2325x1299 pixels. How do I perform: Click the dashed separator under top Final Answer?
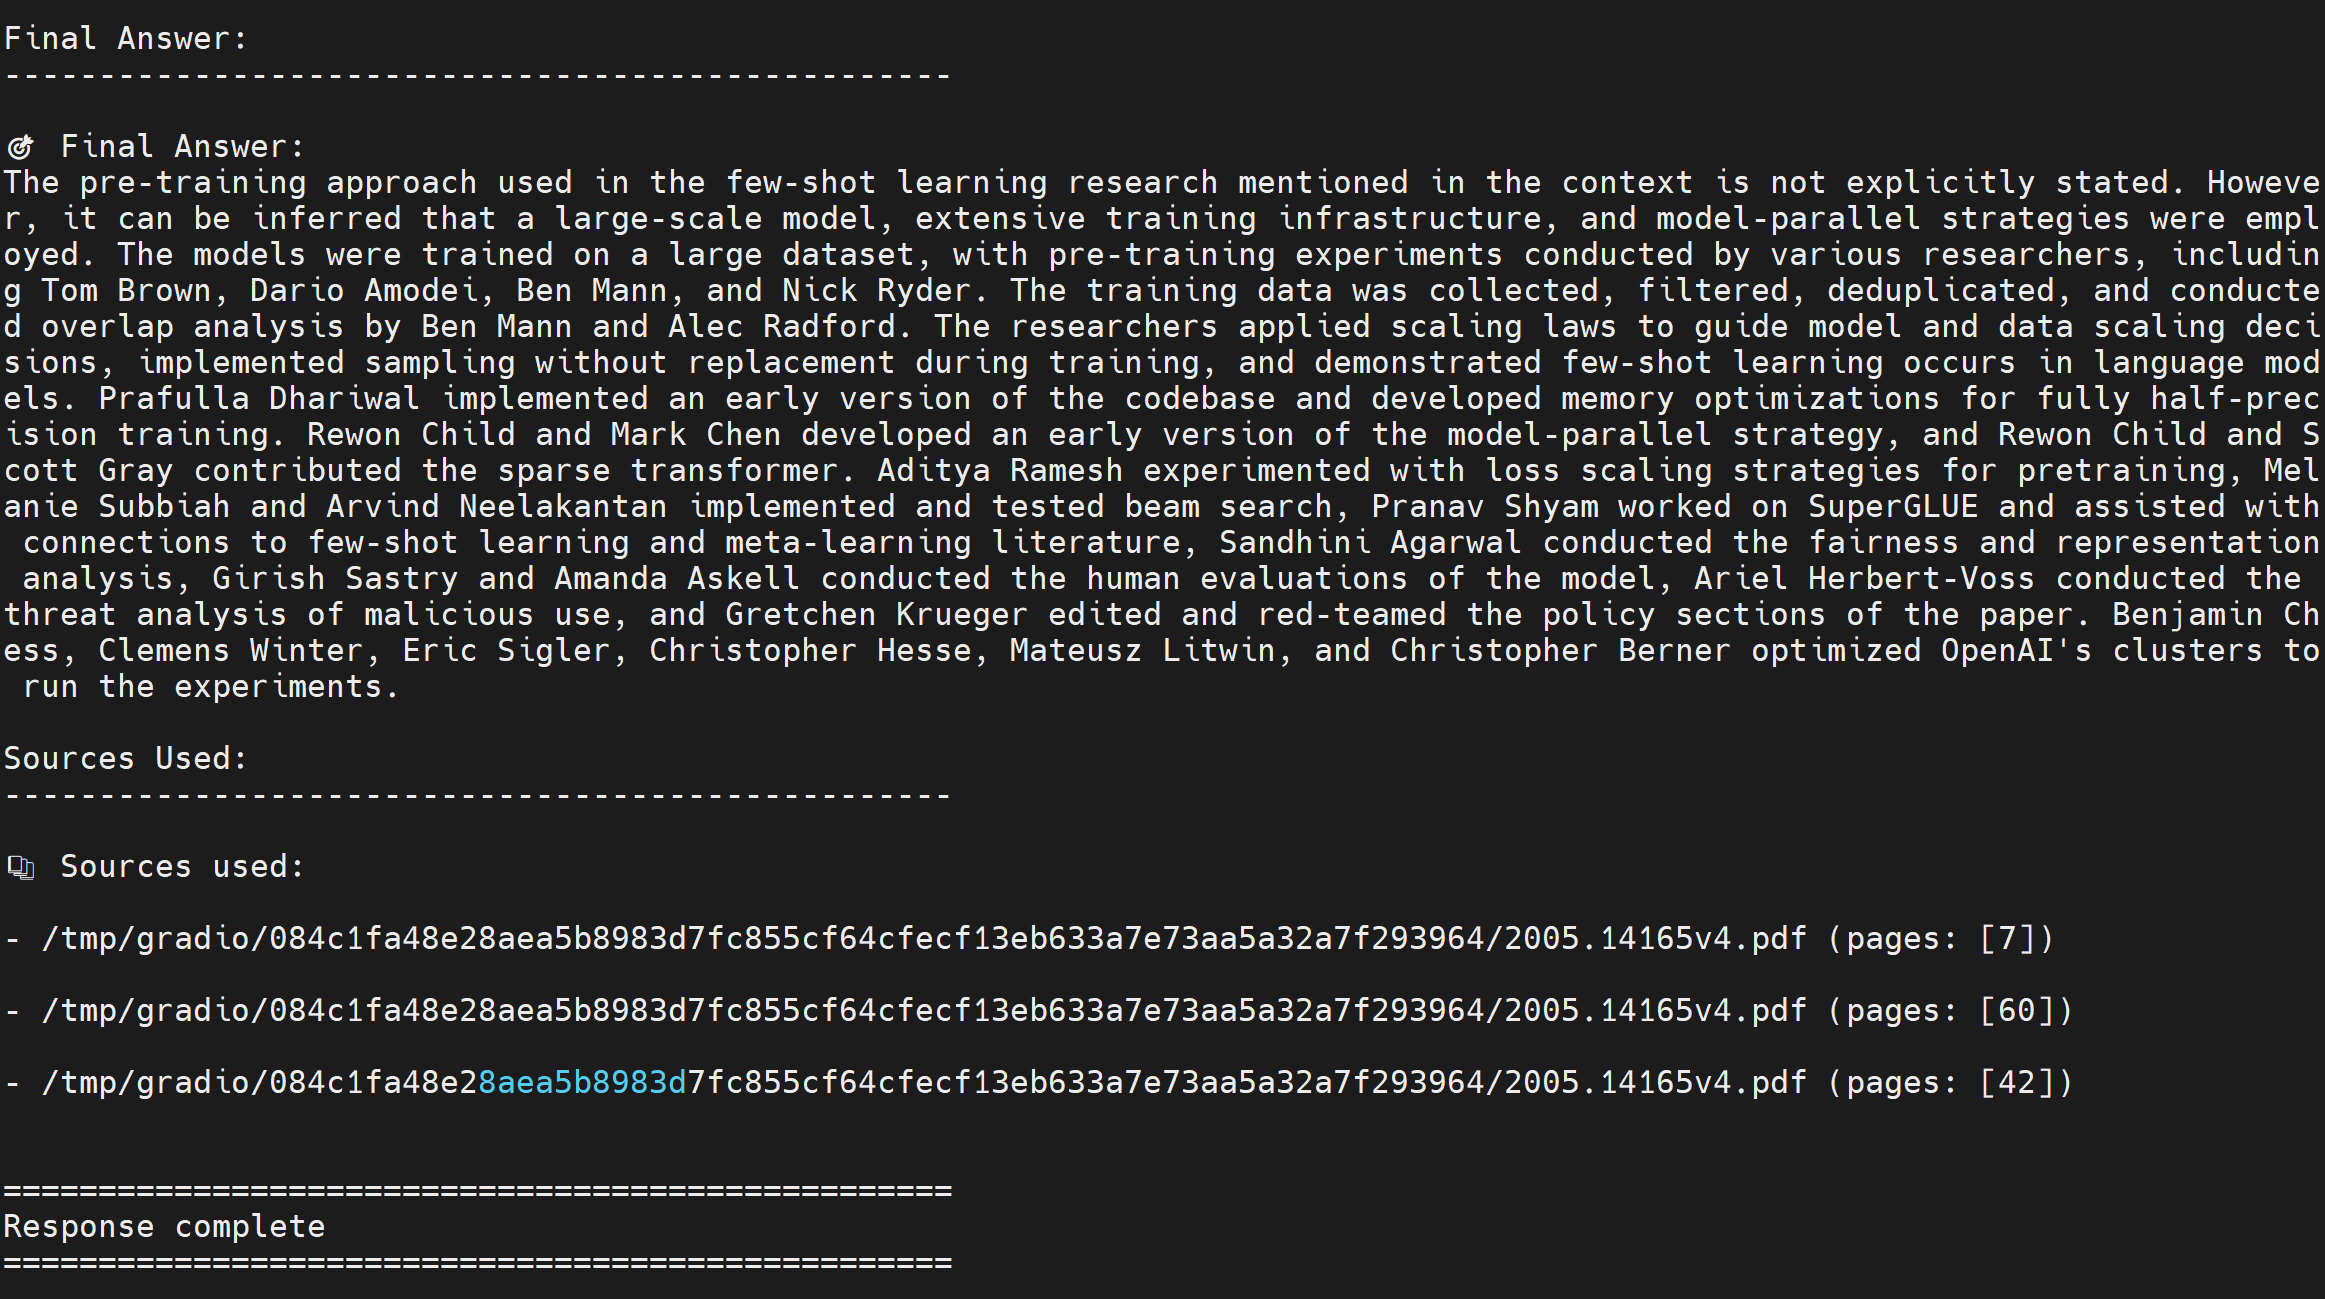click(477, 77)
